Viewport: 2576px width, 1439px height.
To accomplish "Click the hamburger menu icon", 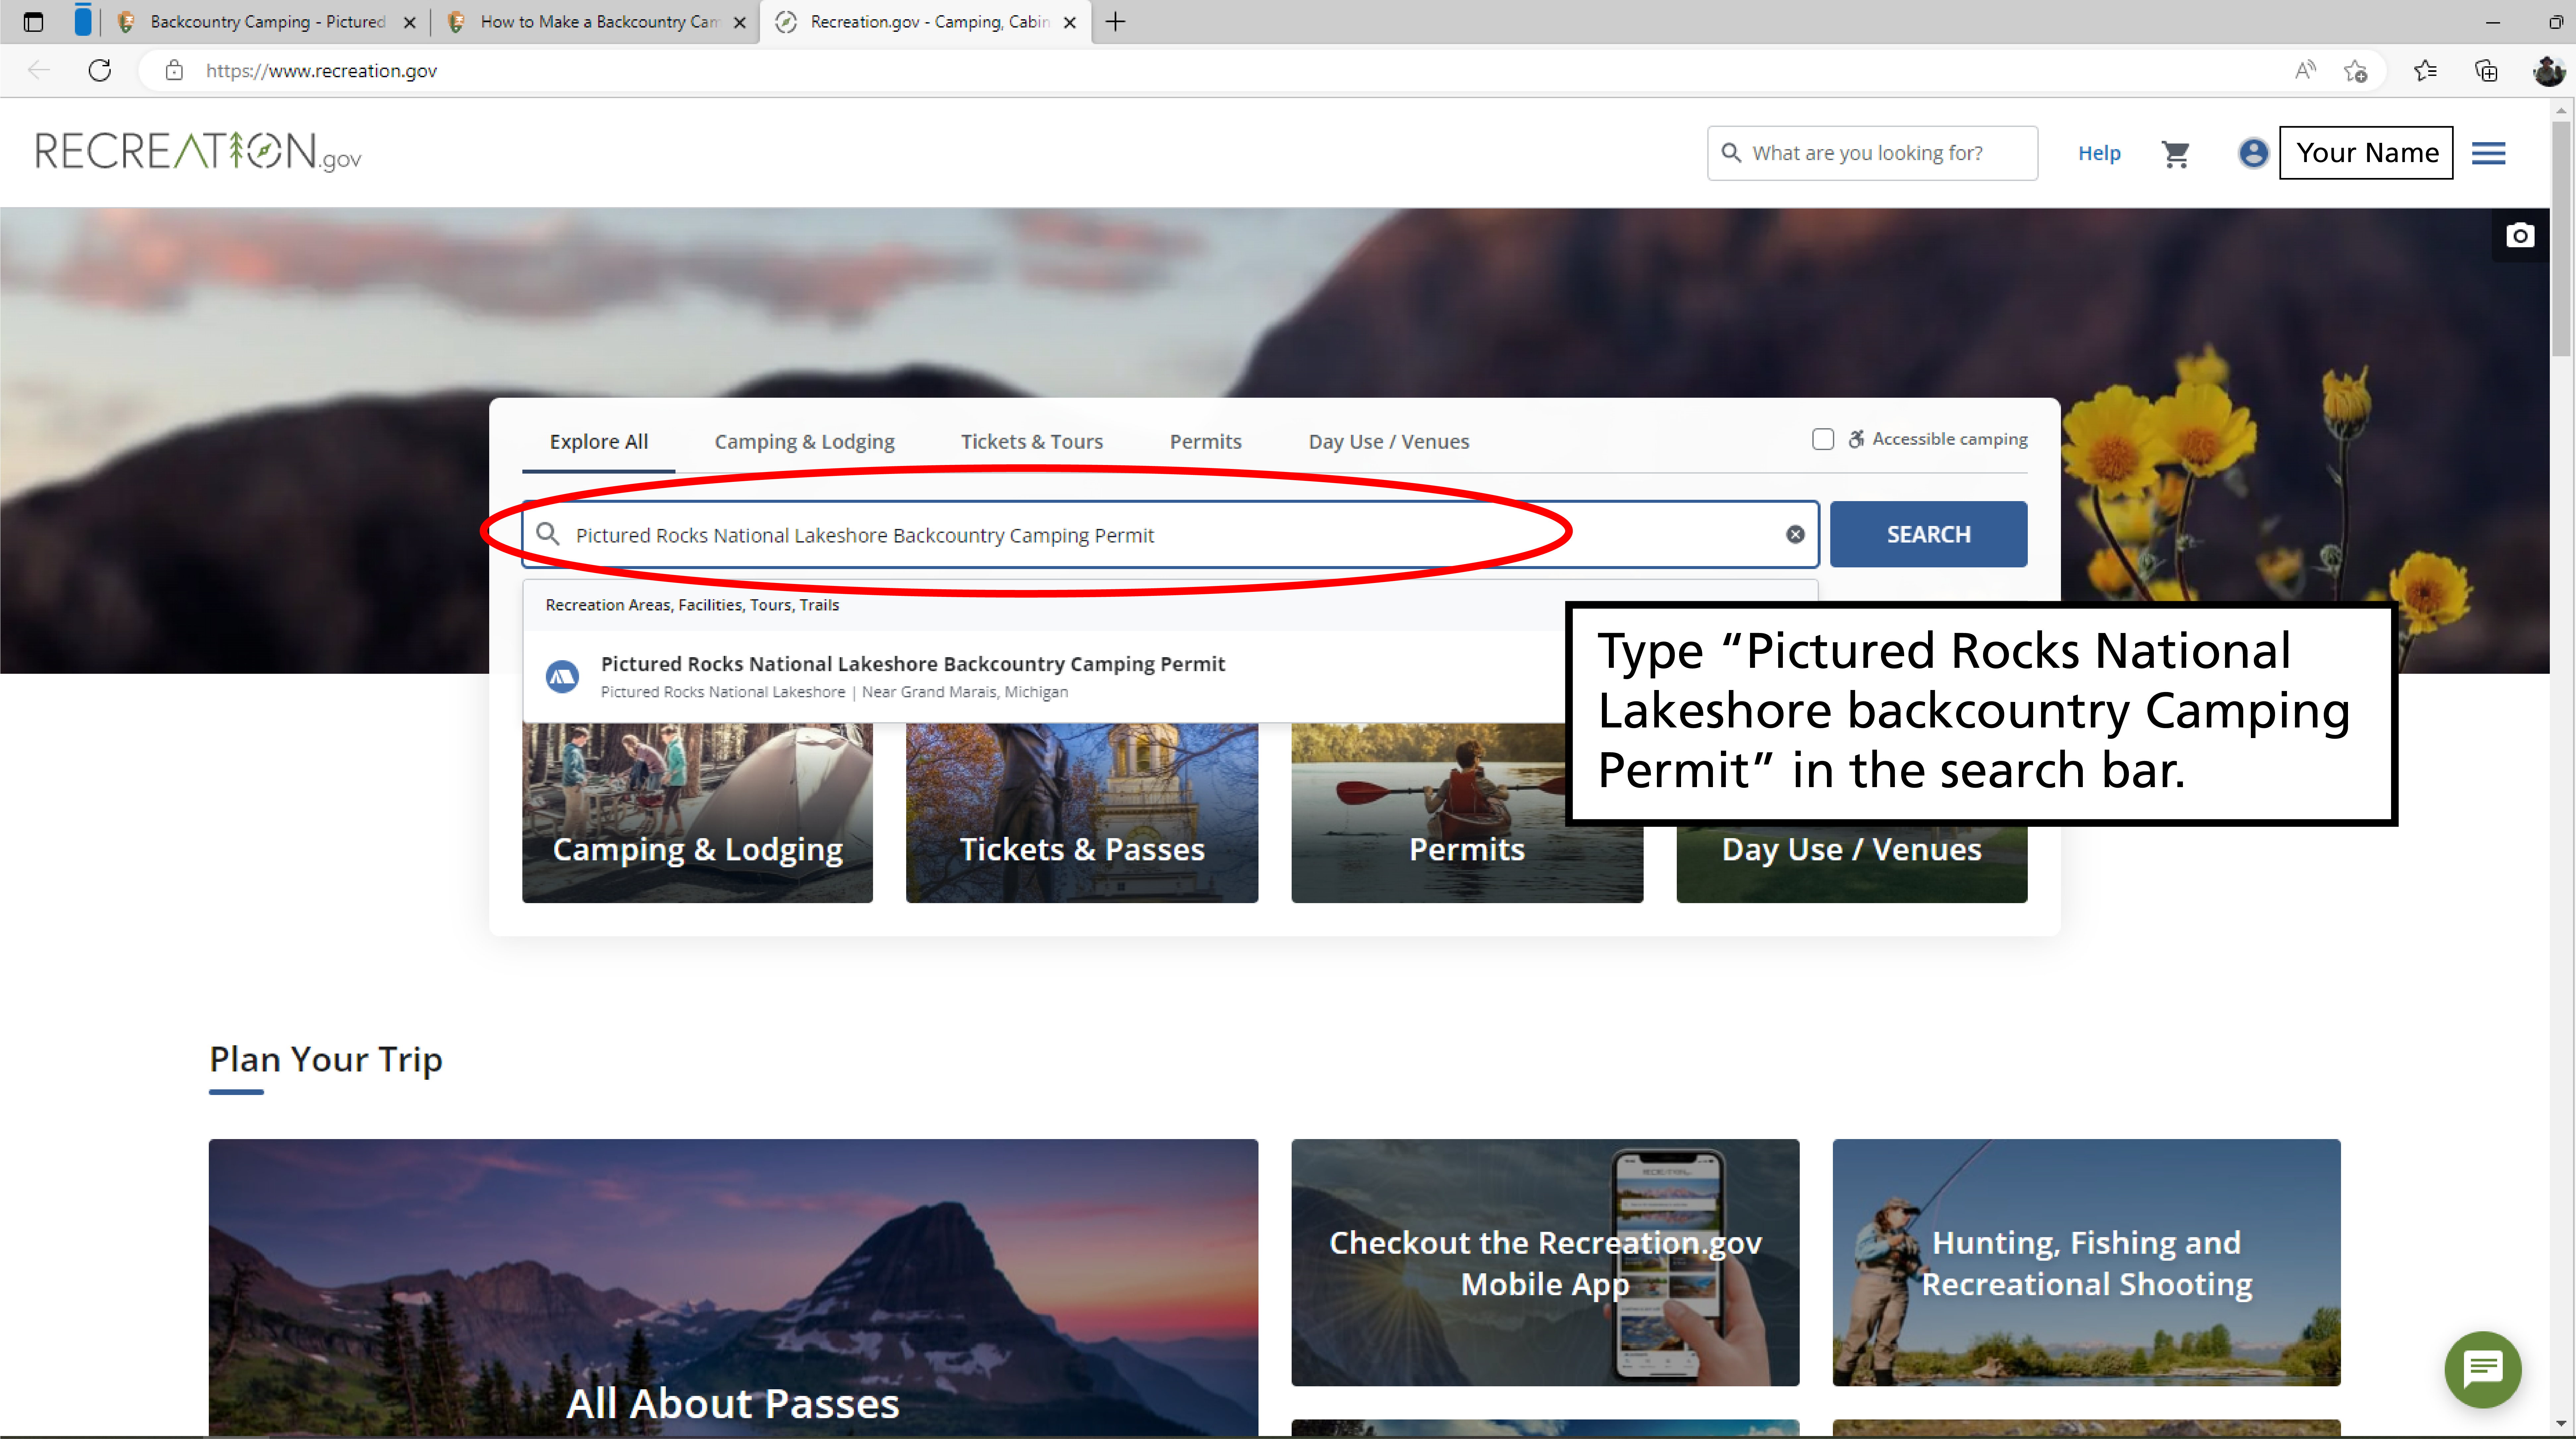I will pyautogui.click(x=2491, y=152).
